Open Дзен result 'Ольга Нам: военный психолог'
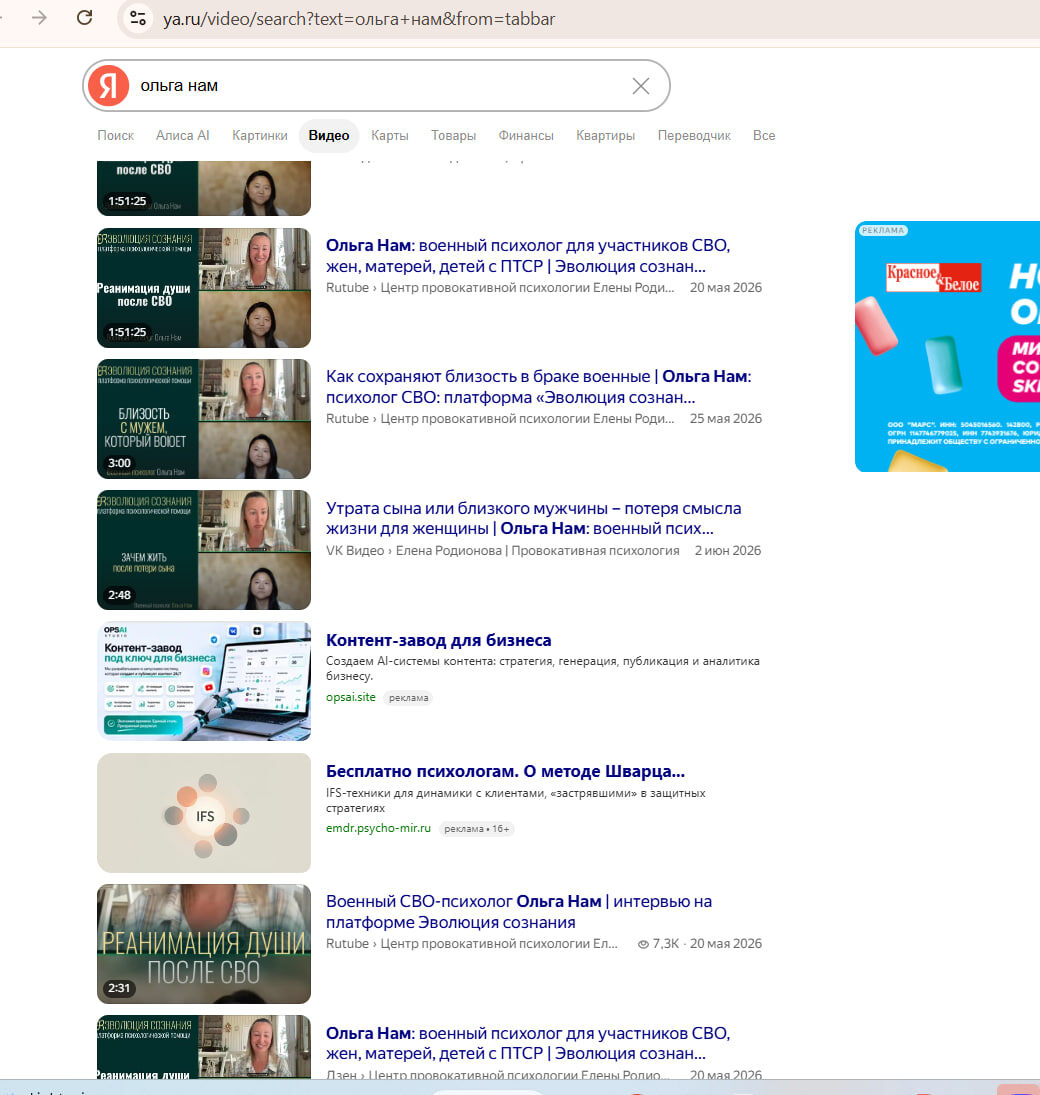 point(528,1043)
